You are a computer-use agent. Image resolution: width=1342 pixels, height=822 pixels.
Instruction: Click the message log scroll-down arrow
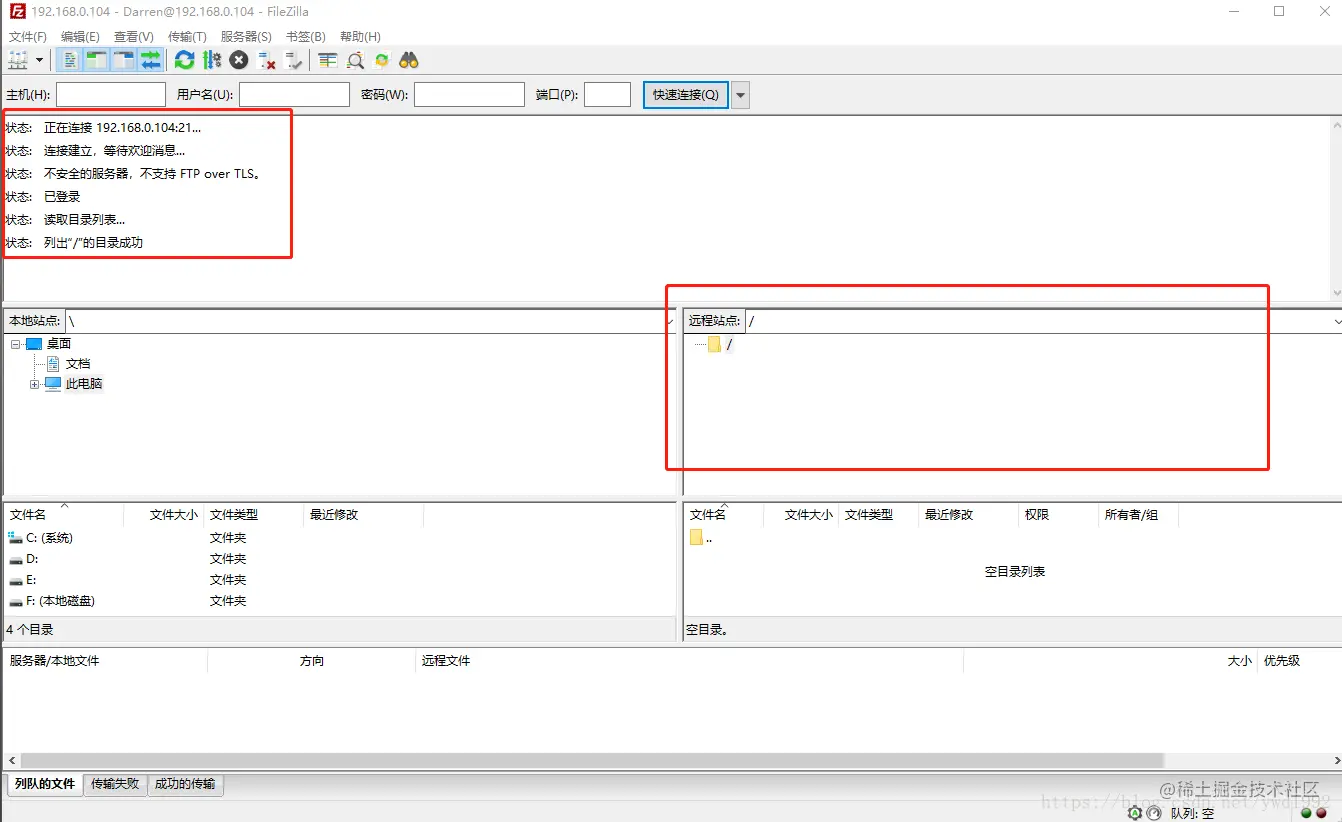(1336, 293)
